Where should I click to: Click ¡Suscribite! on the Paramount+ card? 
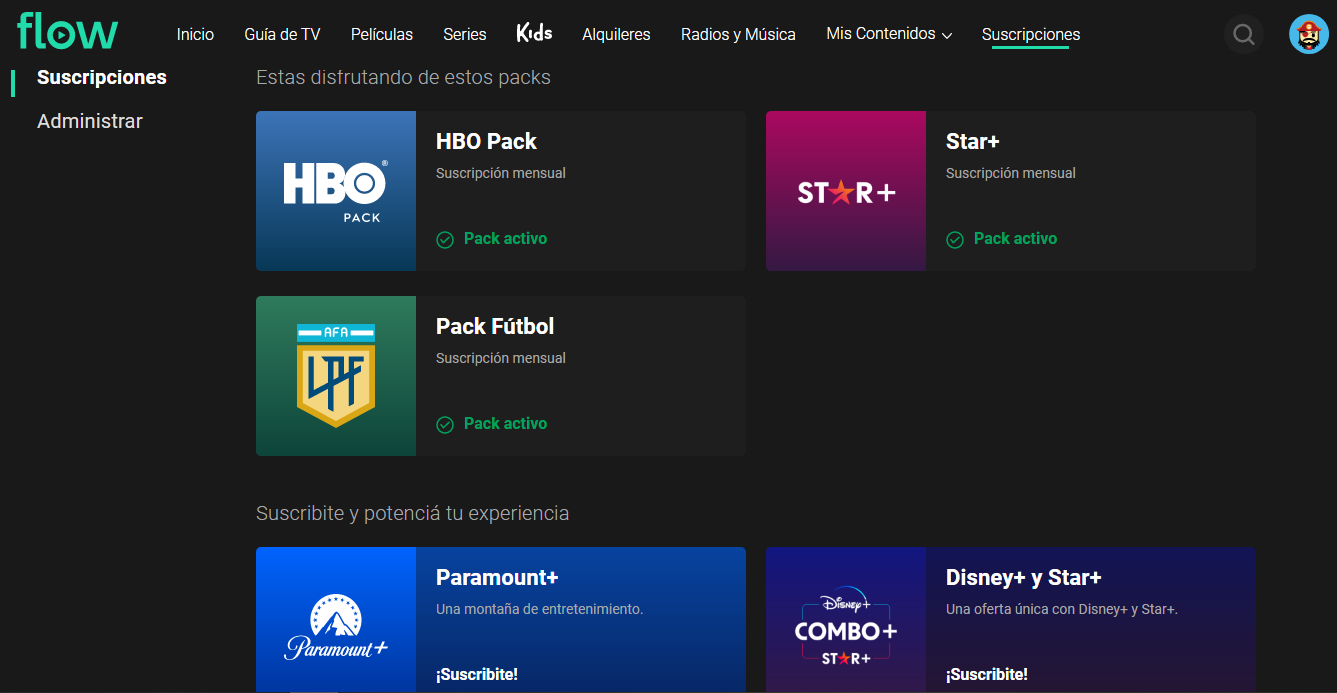[x=477, y=674]
